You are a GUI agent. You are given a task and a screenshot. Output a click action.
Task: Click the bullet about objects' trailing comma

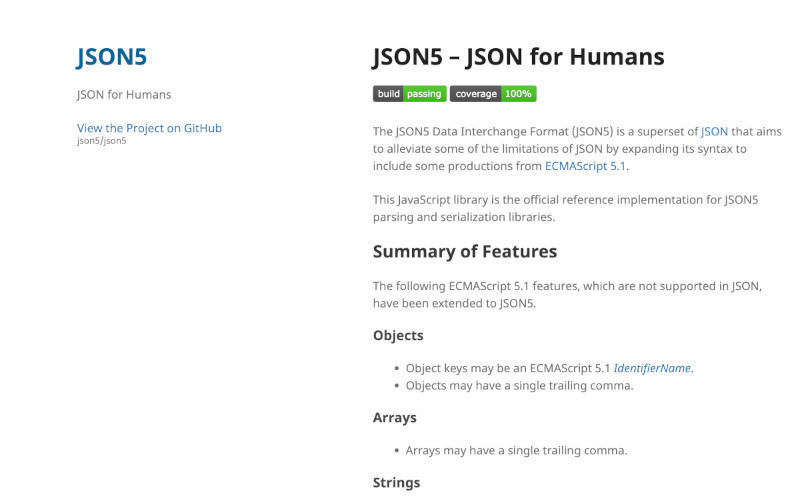click(x=519, y=385)
